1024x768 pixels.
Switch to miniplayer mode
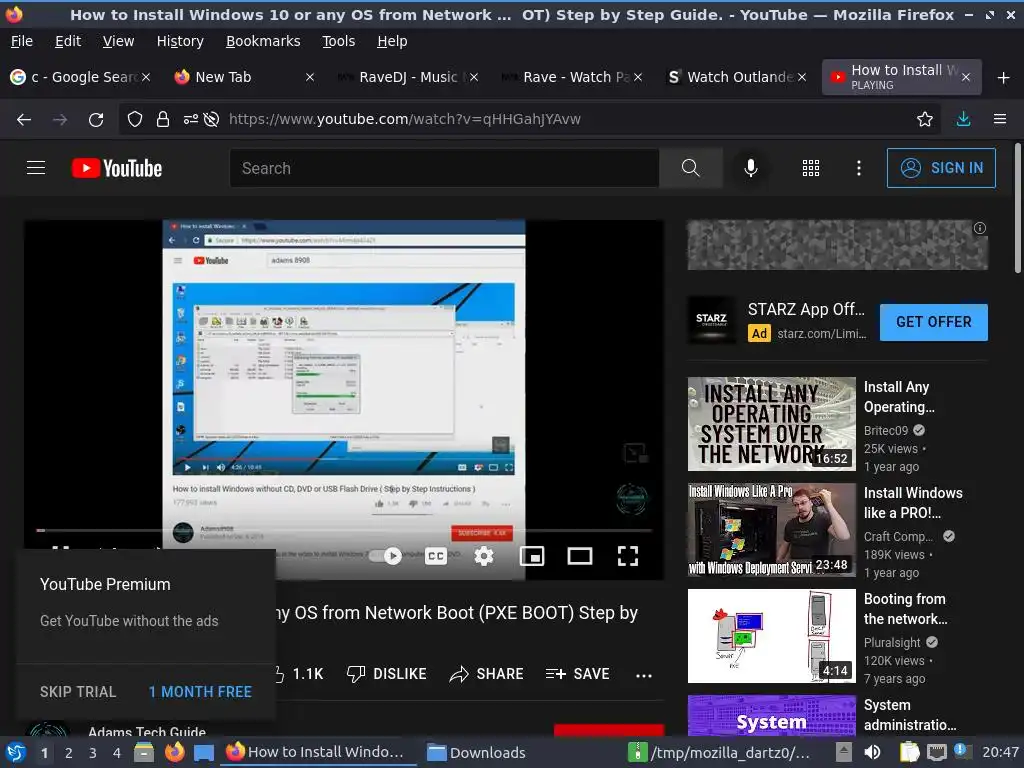pos(532,556)
